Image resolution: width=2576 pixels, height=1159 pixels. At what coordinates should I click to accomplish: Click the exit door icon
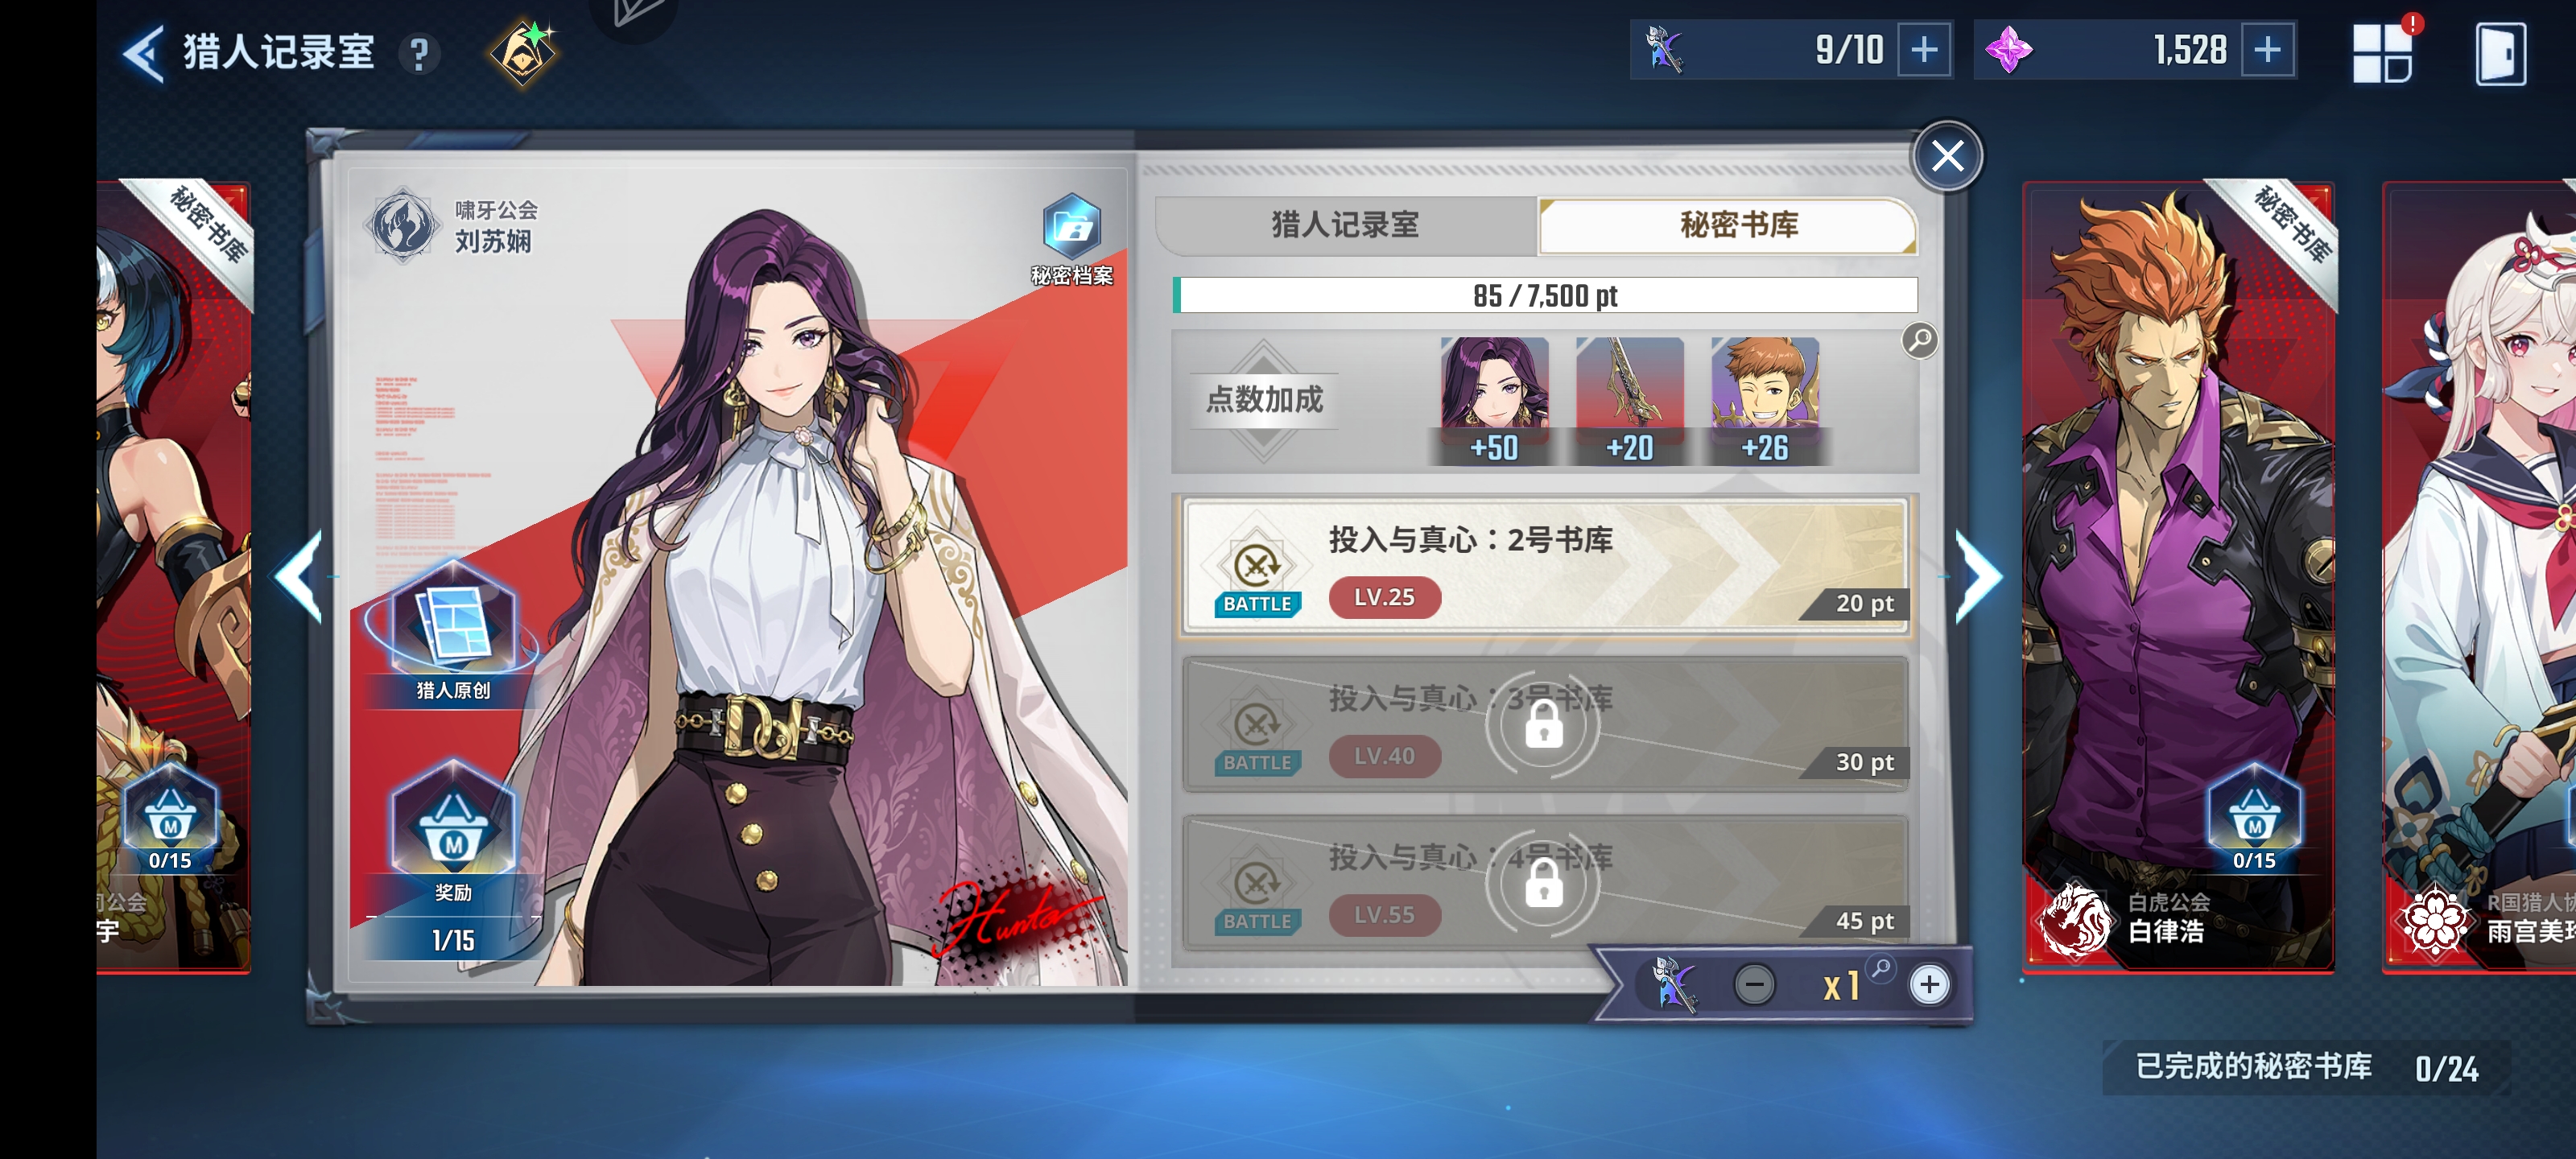tap(2499, 53)
